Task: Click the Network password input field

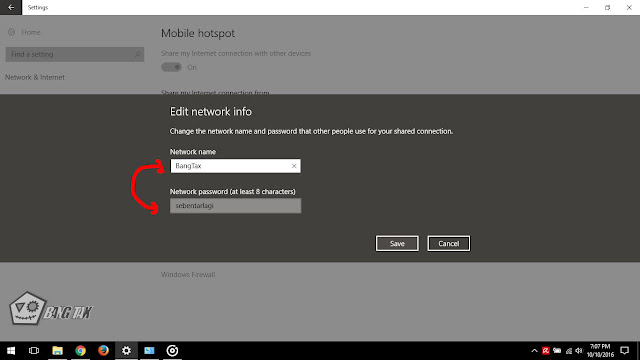Action: click(235, 206)
